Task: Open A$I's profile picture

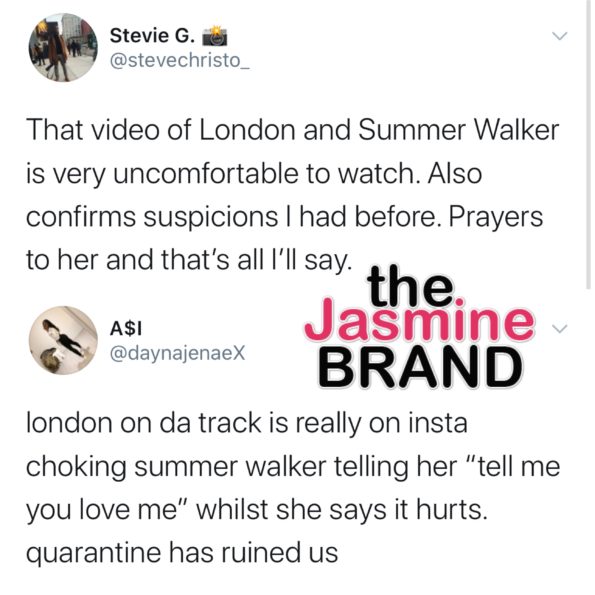Action: tap(63, 340)
